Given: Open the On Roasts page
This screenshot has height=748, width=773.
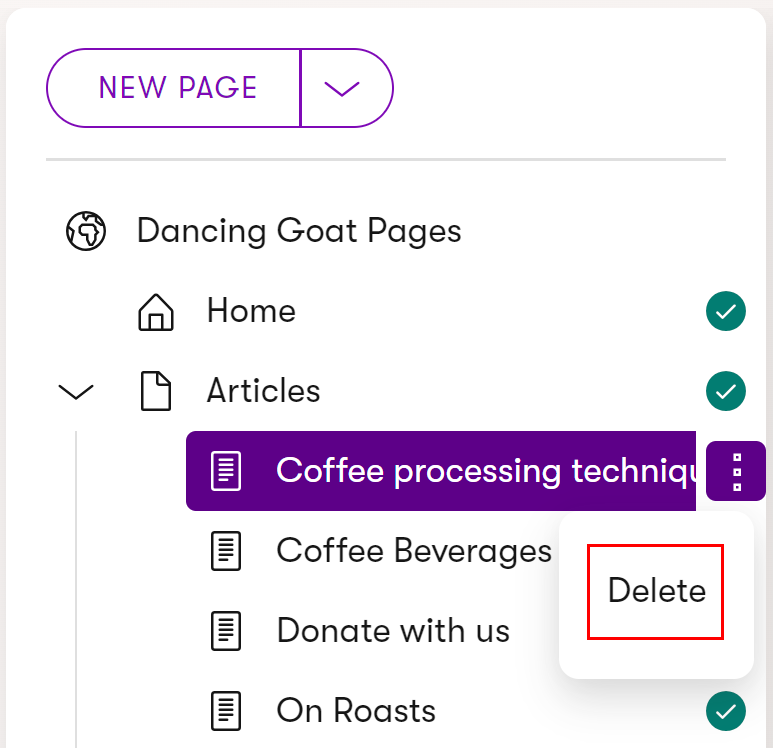Looking at the screenshot, I should coord(356,711).
